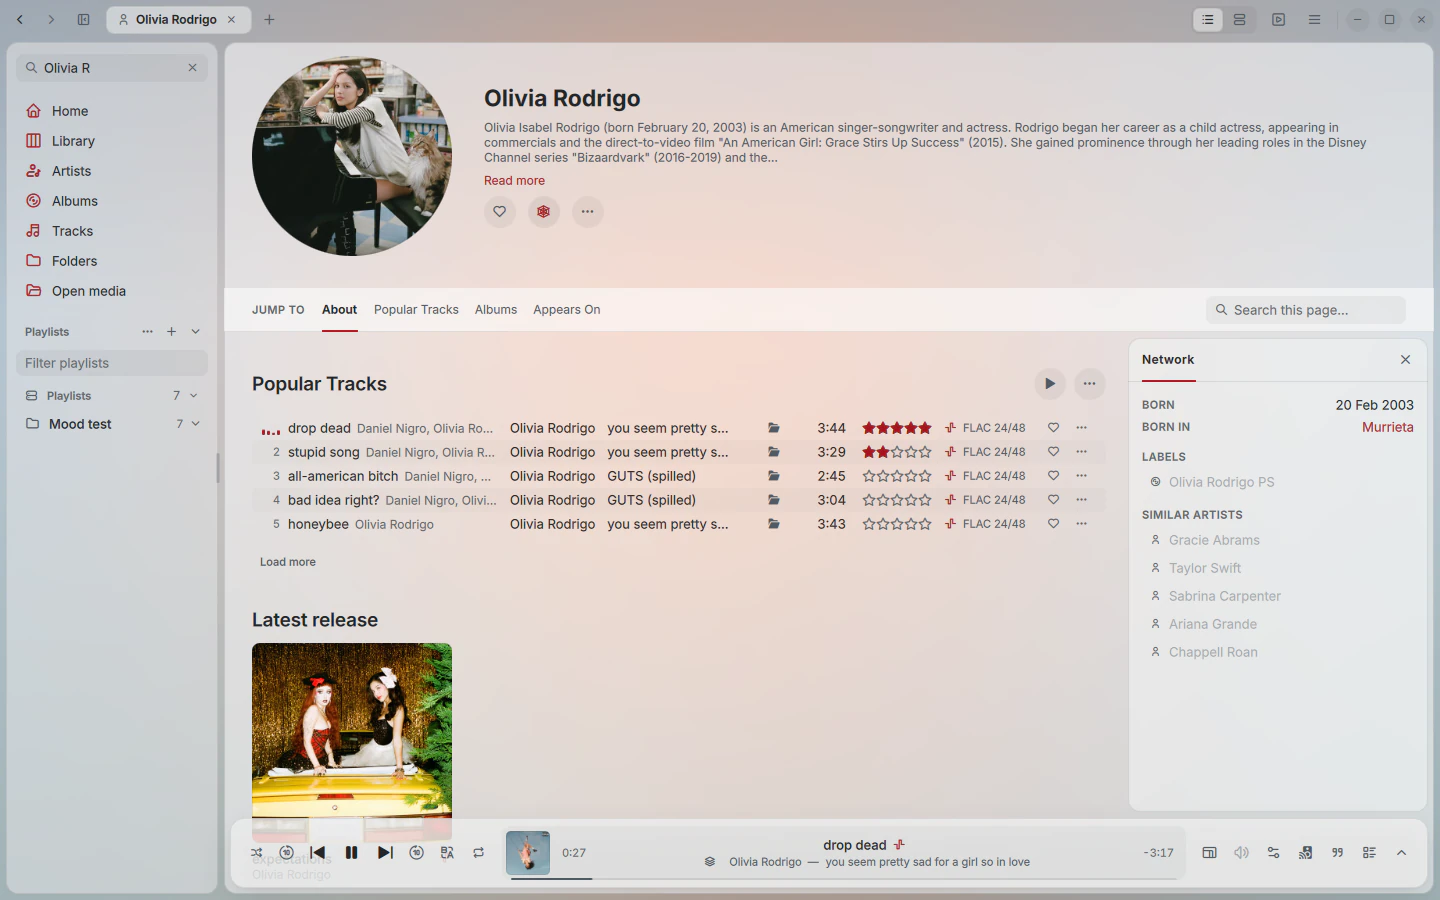The height and width of the screenshot is (900, 1440).
Task: Open the artist radio button under the bio
Action: [x=544, y=212]
